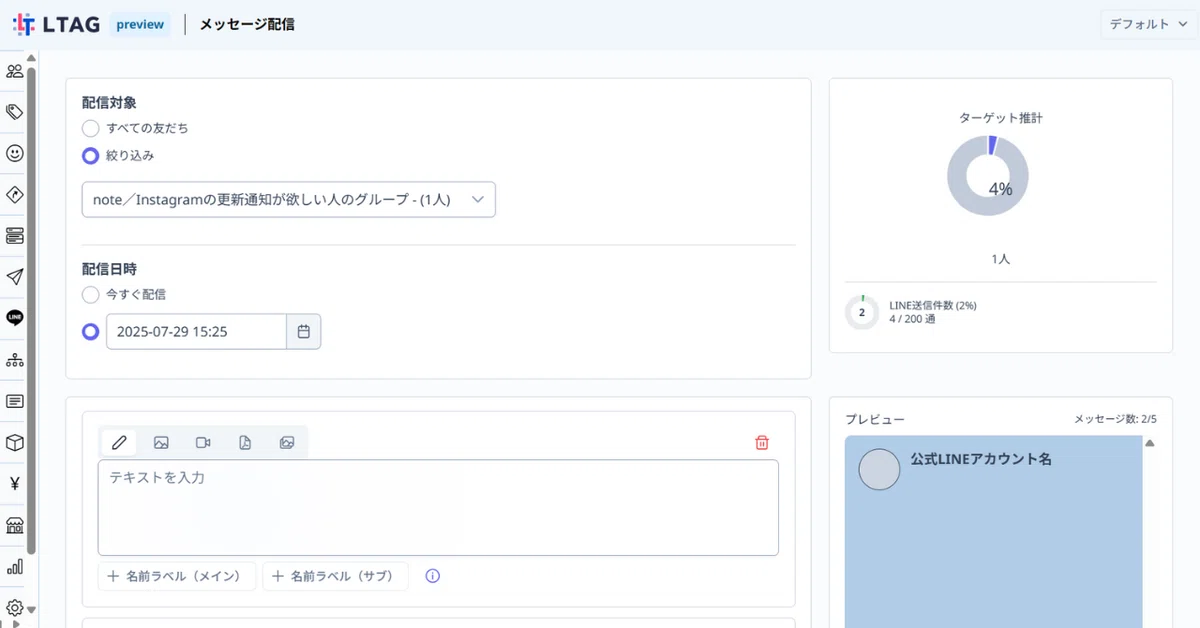Open the friends (people) sidebar icon
The height and width of the screenshot is (628, 1200).
click(x=14, y=71)
